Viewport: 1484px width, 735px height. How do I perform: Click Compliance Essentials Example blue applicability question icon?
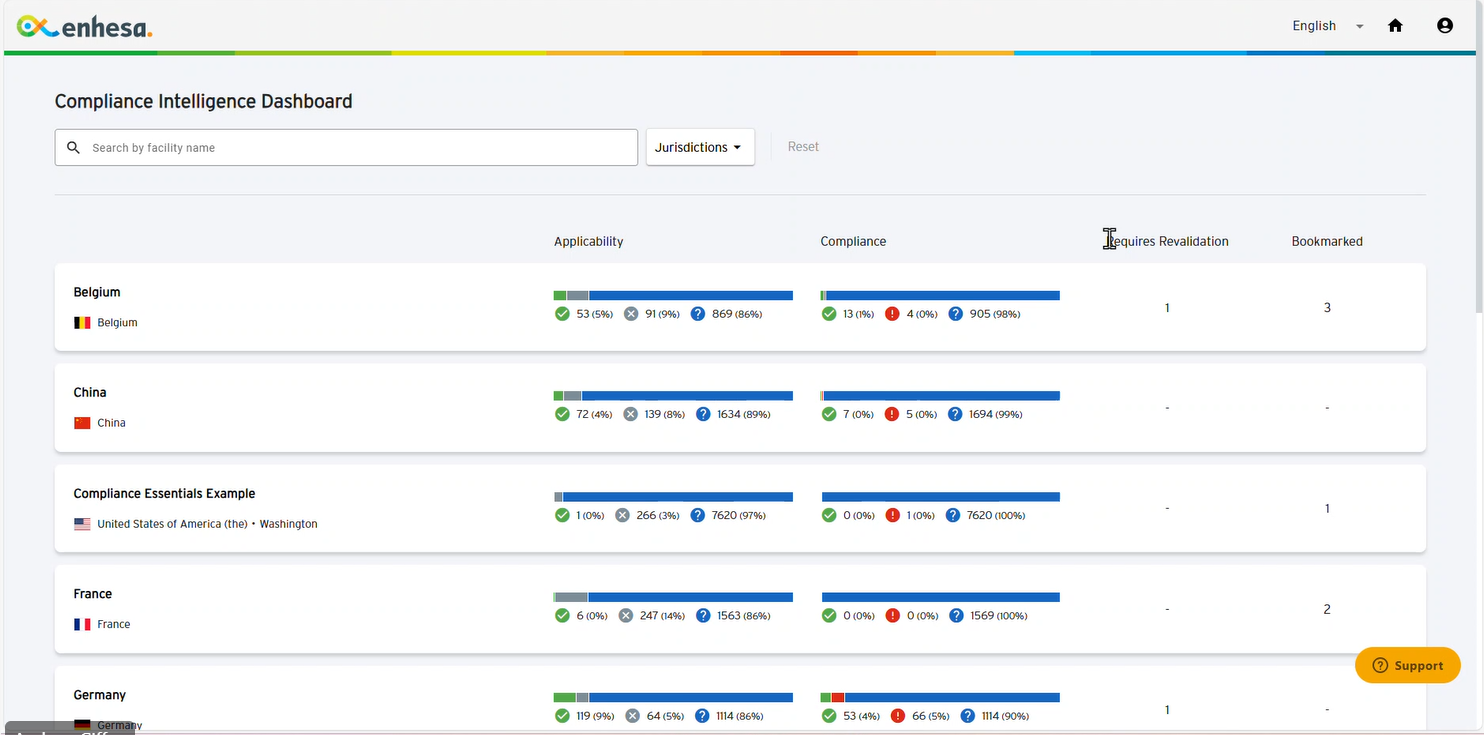click(702, 515)
